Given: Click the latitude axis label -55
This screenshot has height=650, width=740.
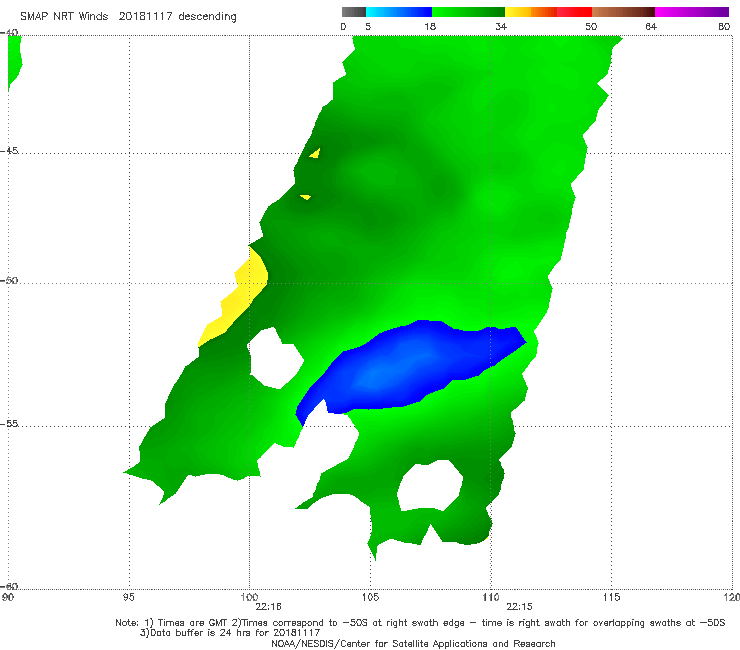Looking at the screenshot, I should coord(9,424).
